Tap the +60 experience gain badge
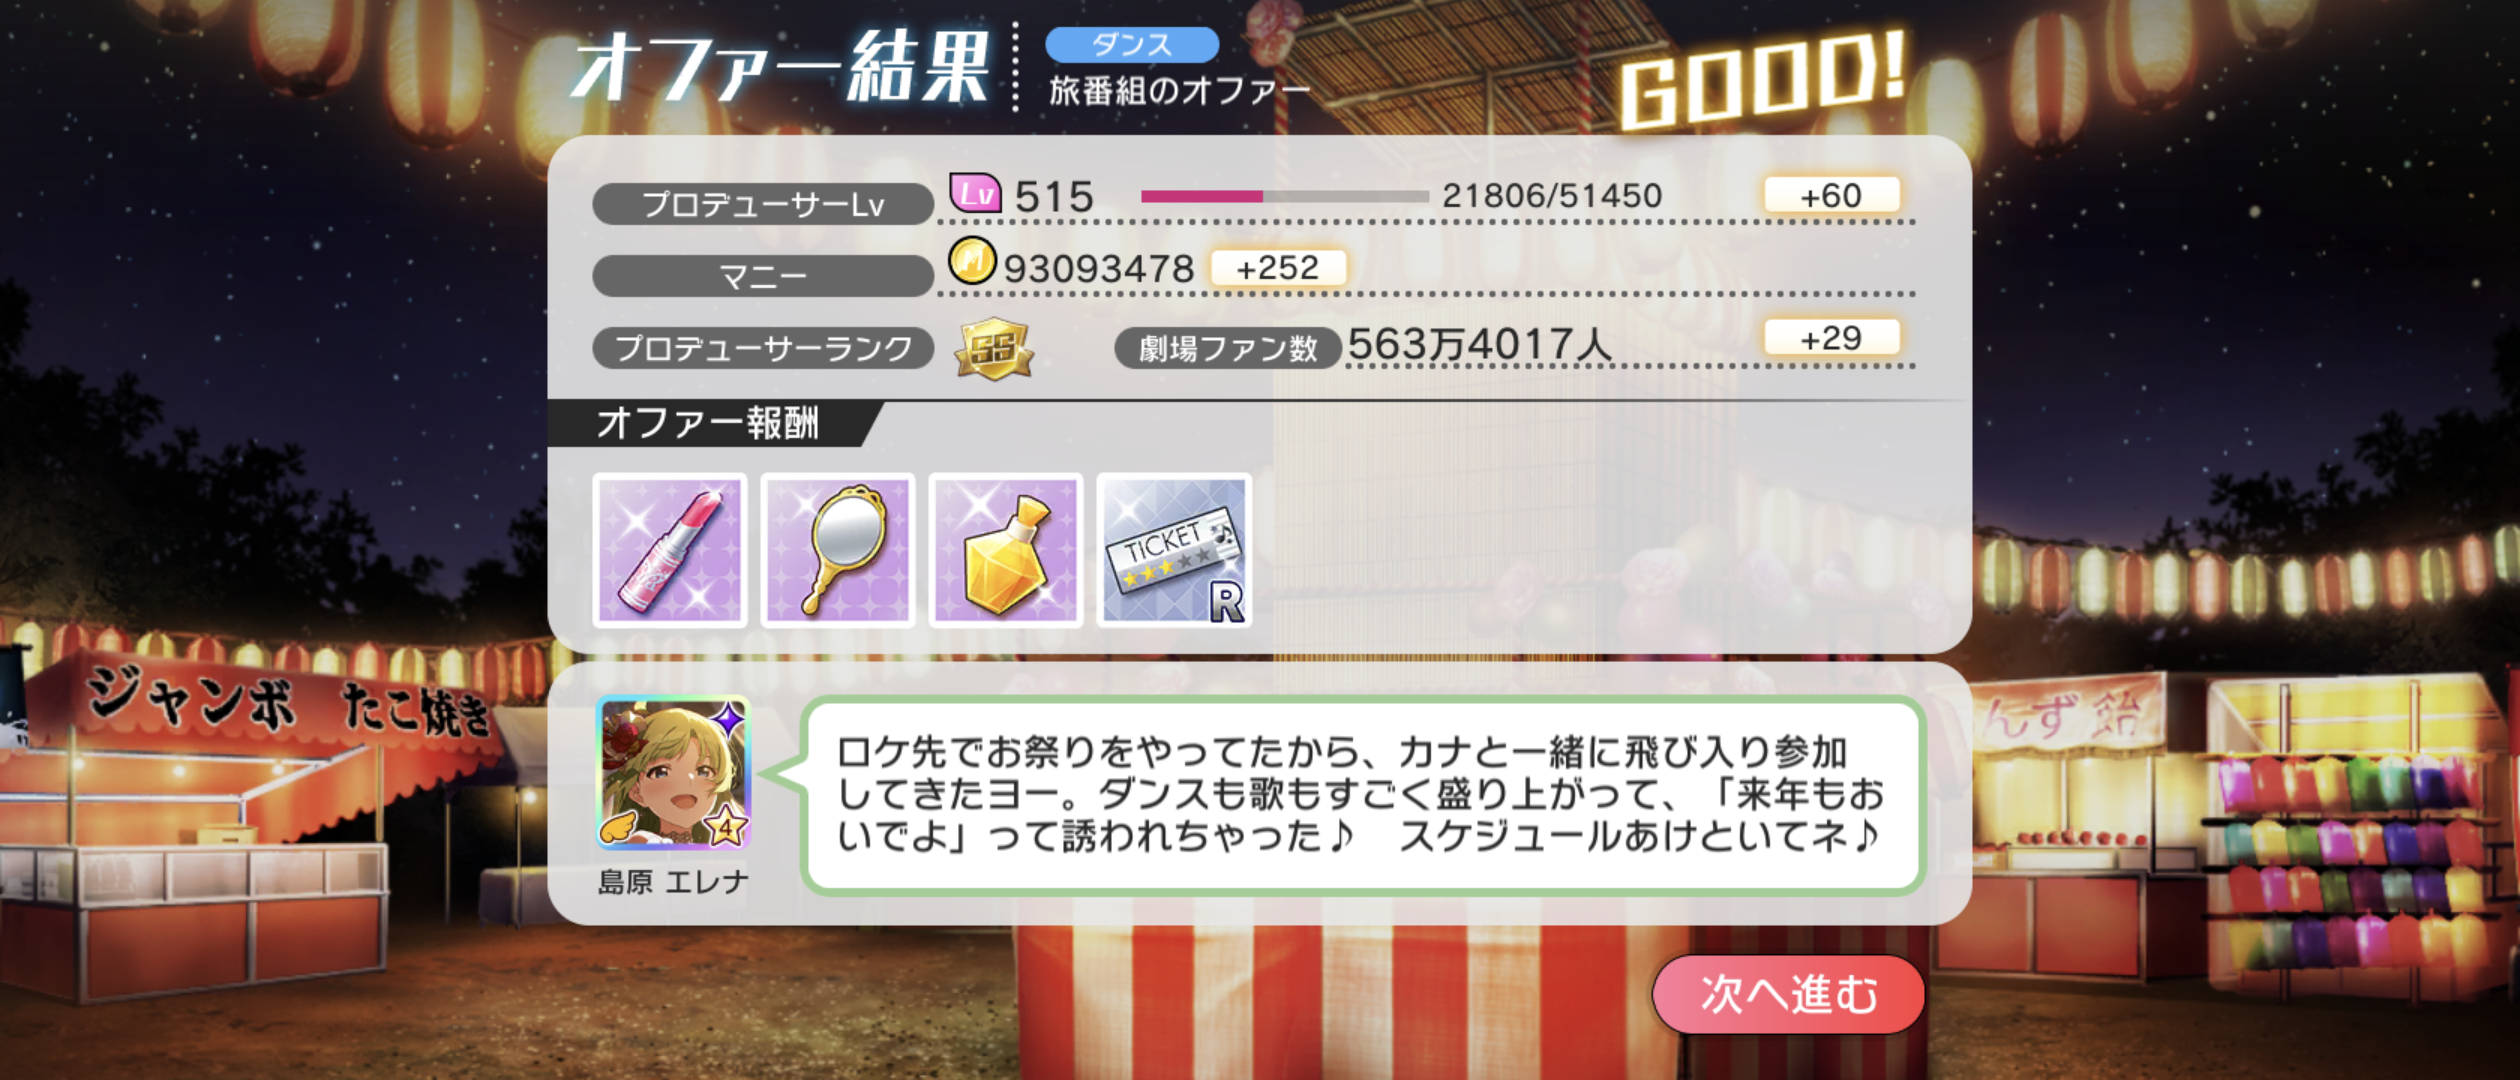 pyautogui.click(x=1831, y=195)
